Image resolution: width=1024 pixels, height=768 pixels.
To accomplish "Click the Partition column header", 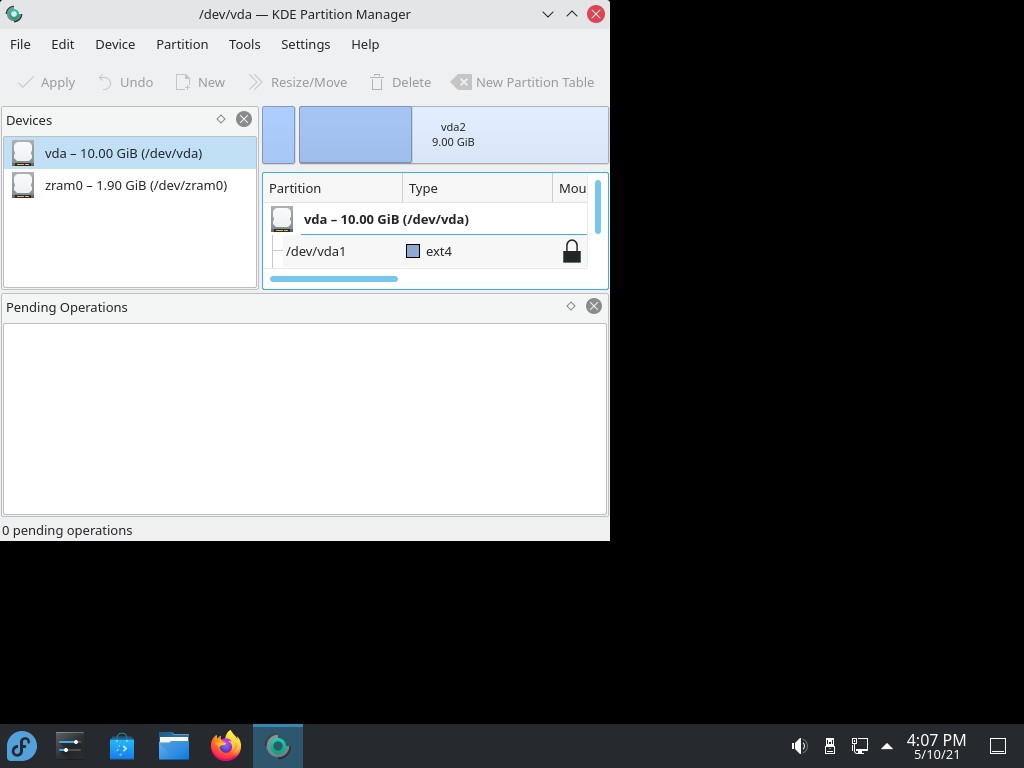I will (x=333, y=188).
